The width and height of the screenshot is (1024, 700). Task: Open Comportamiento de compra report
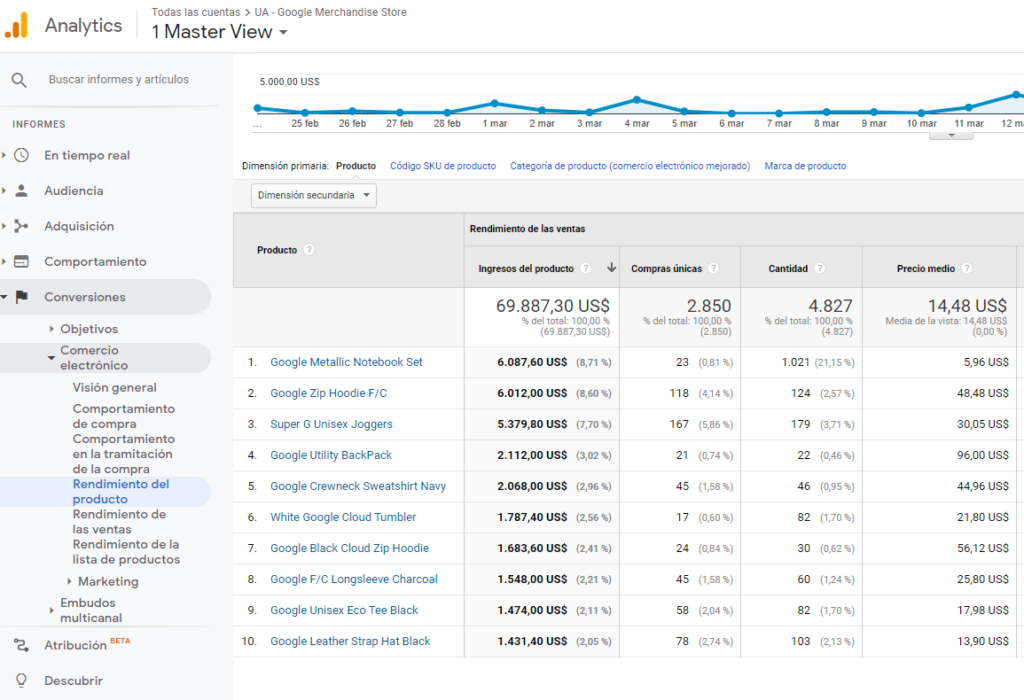point(123,416)
